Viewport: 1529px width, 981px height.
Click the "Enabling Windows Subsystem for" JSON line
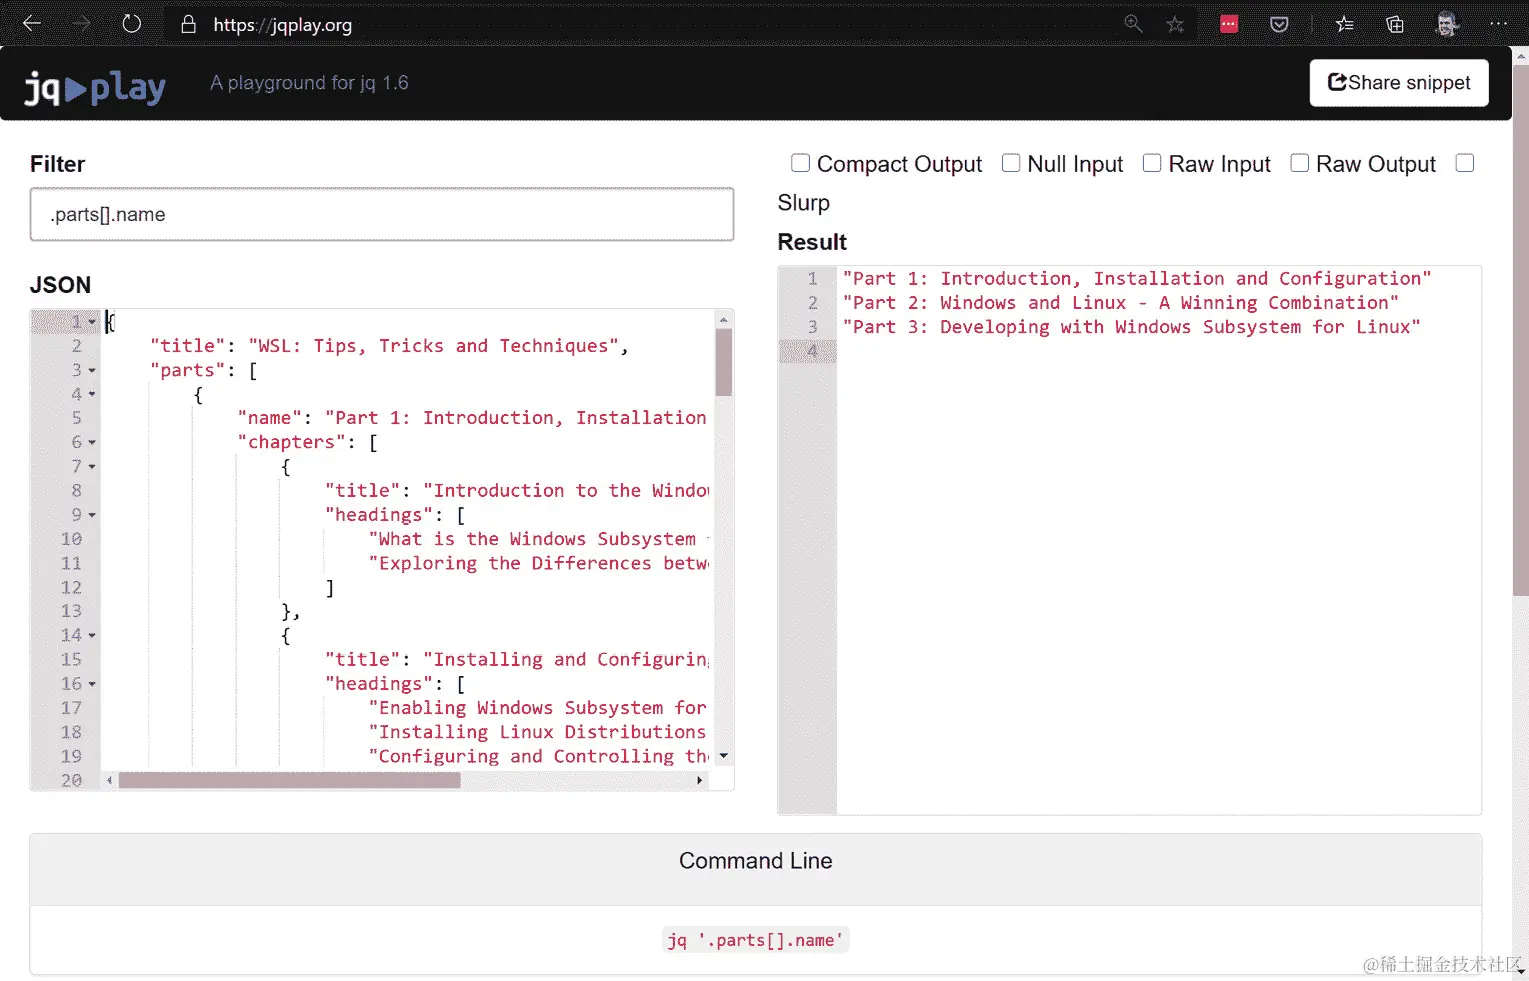538,708
